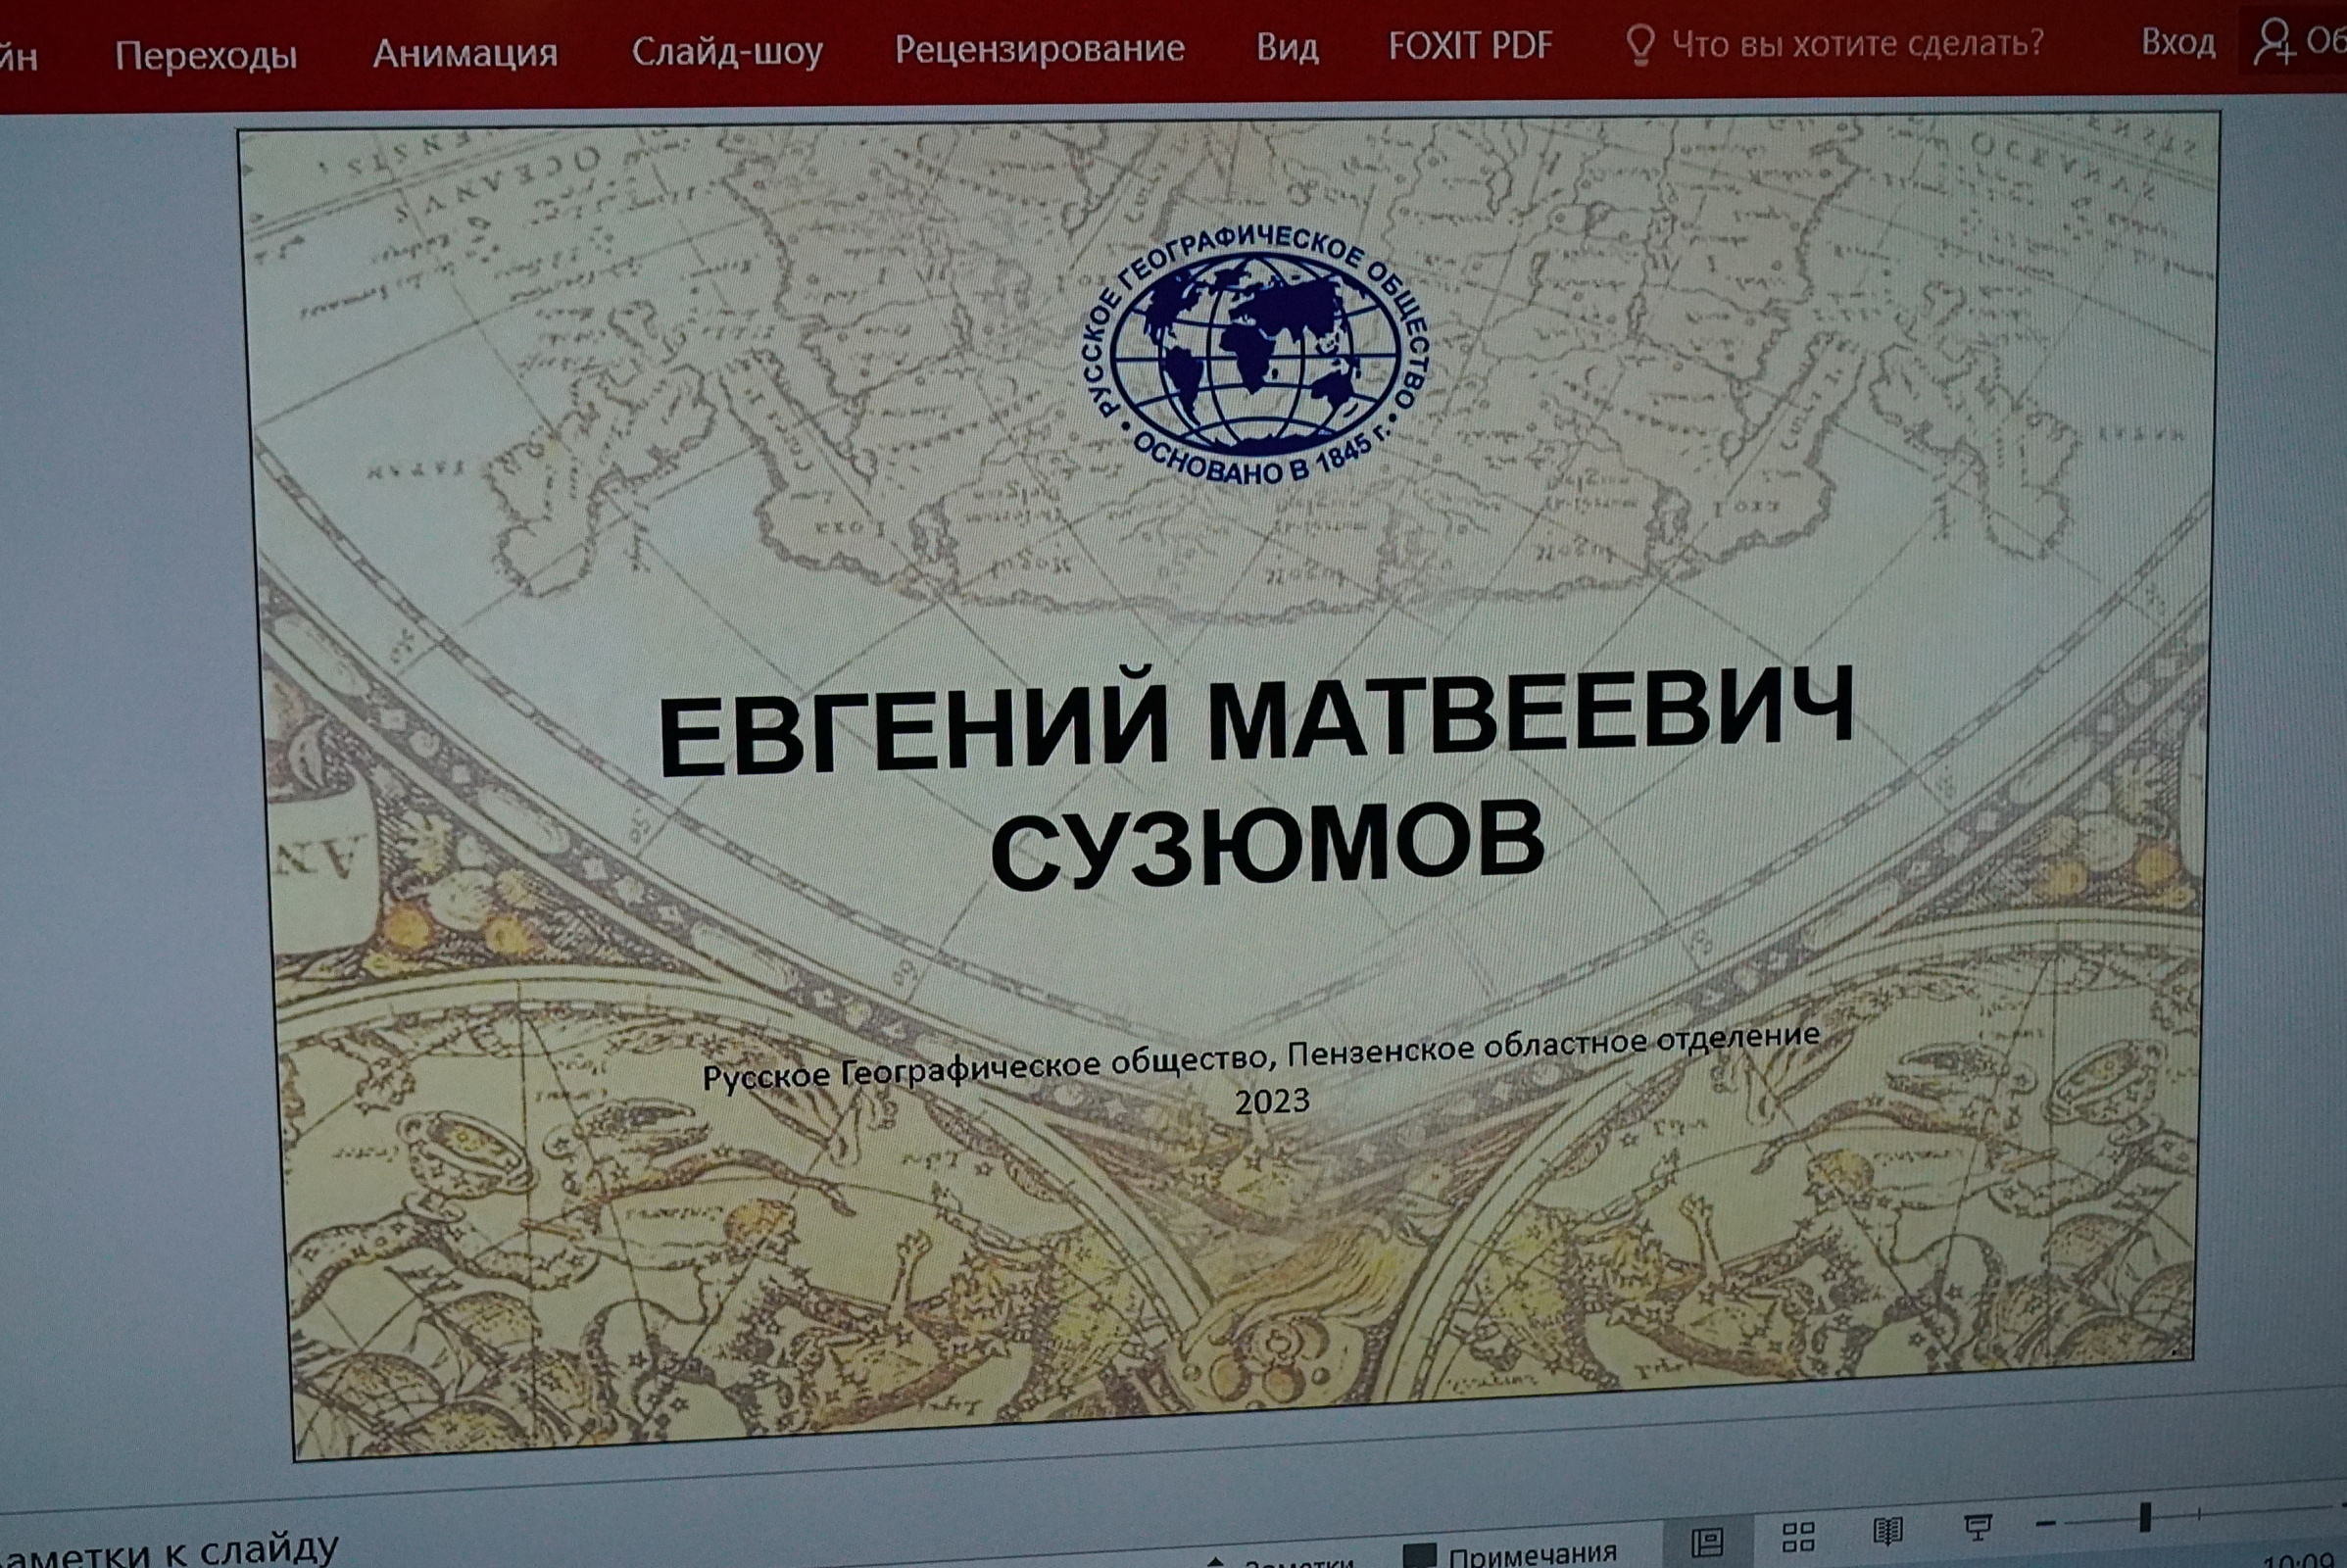Click the lightbulb Tell Me icon
Image resolution: width=2347 pixels, height=1568 pixels.
click(x=1640, y=45)
